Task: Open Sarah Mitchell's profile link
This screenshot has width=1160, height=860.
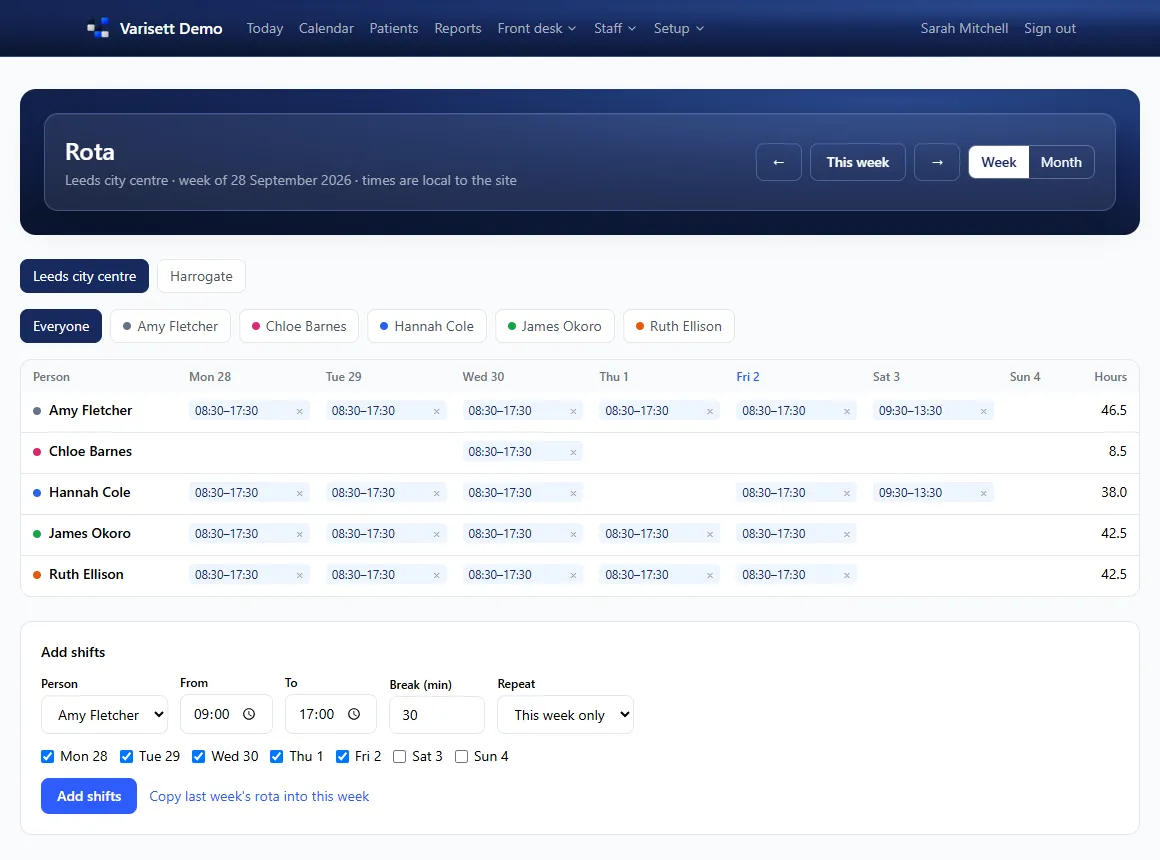Action: point(964,28)
